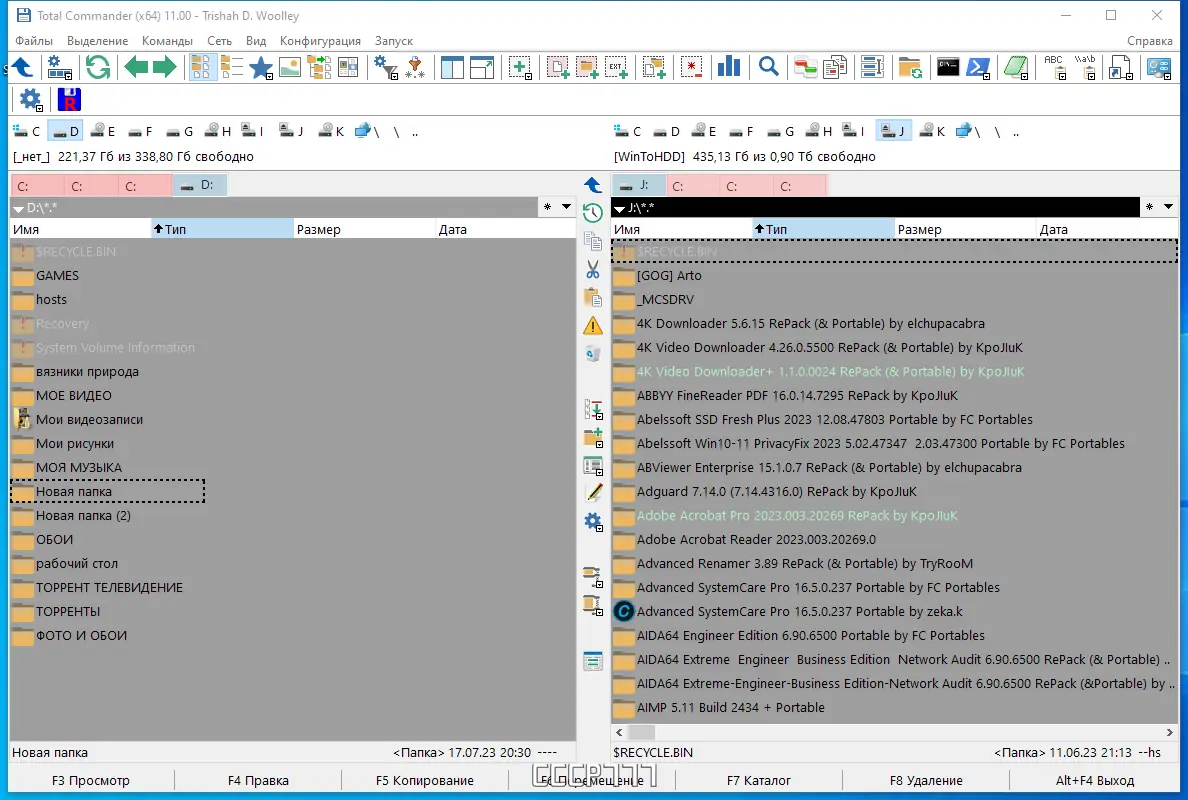The width and height of the screenshot is (1188, 800).
Task: Open the Recycle Bin icon in middle toolbar
Action: (x=592, y=353)
